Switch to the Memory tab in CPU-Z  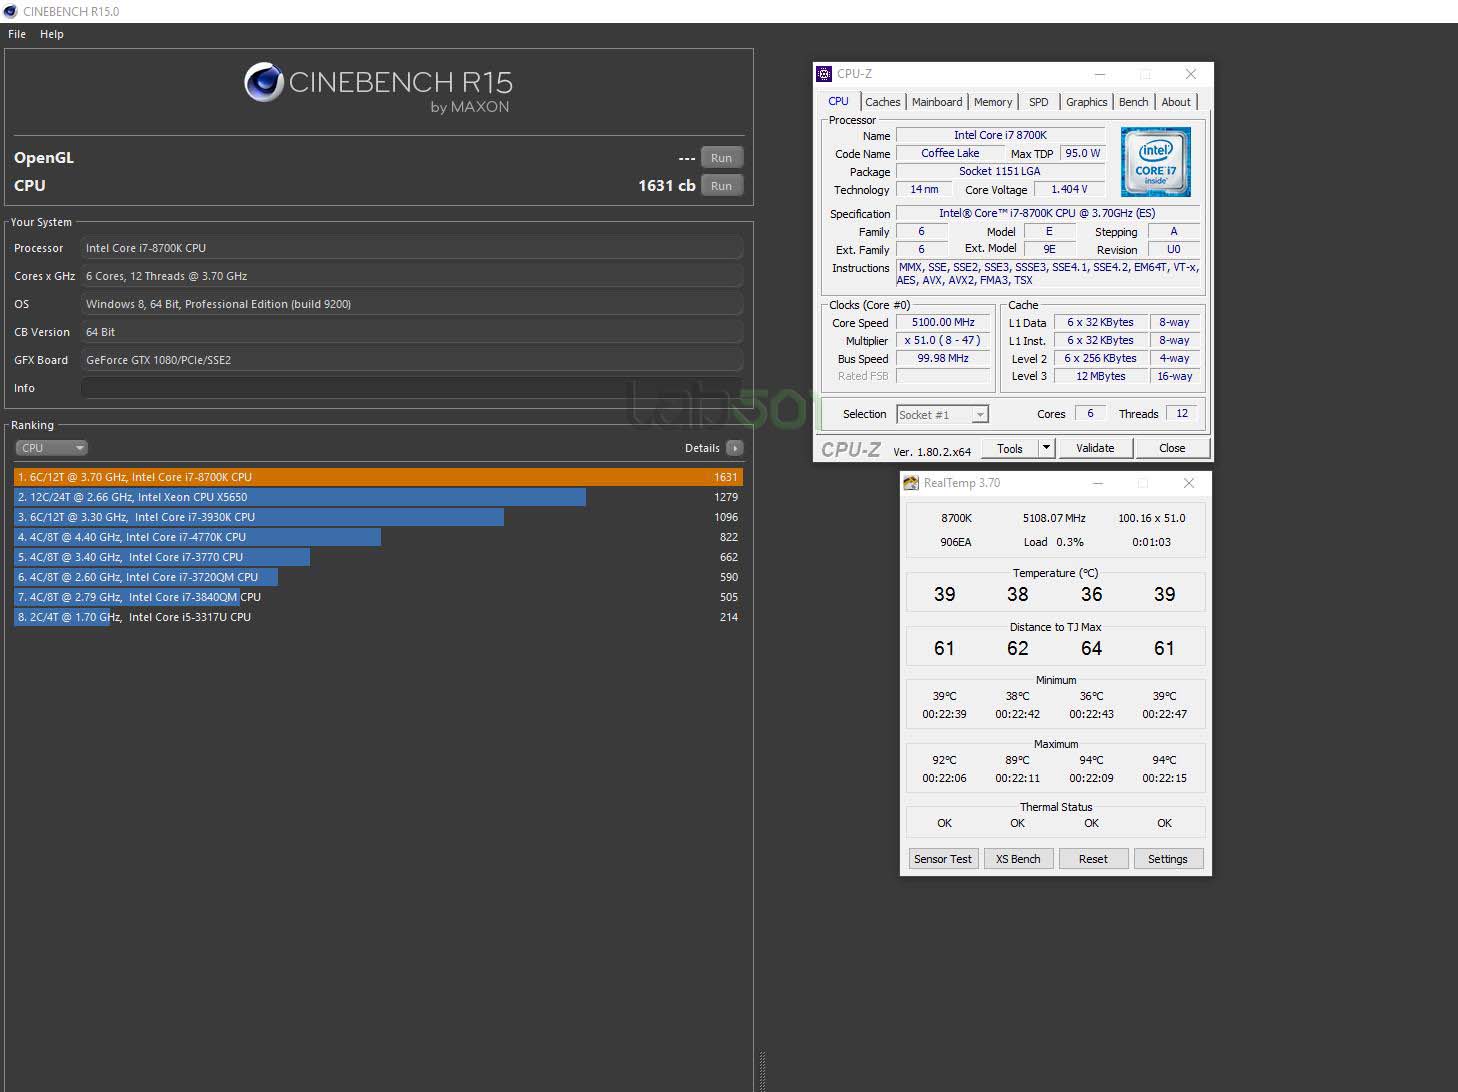tap(993, 102)
